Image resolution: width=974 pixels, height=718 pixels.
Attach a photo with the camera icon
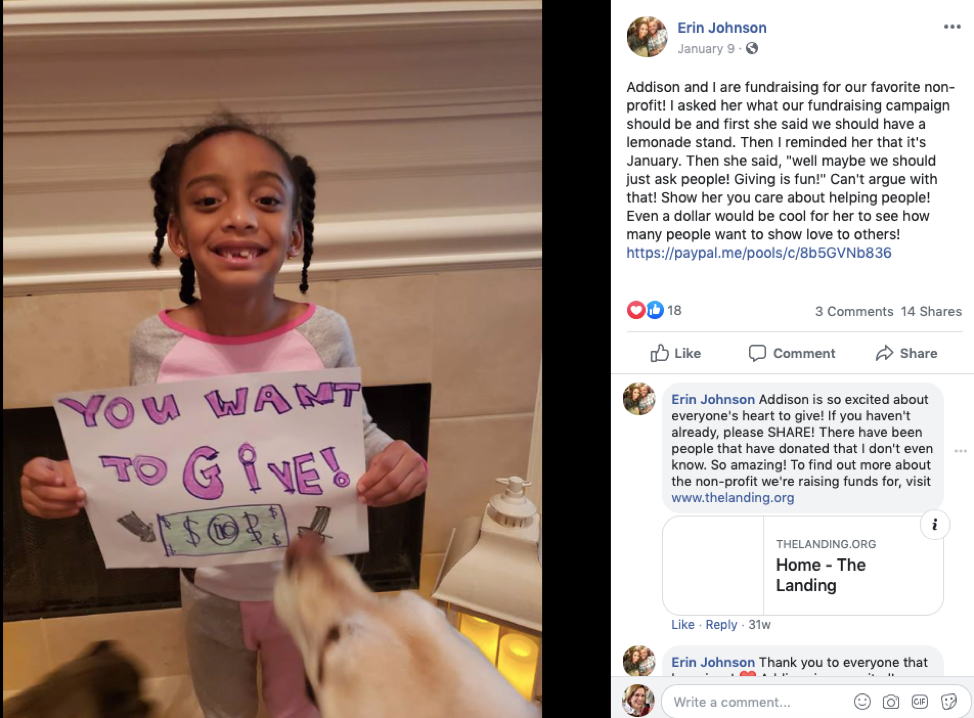pyautogui.click(x=891, y=702)
